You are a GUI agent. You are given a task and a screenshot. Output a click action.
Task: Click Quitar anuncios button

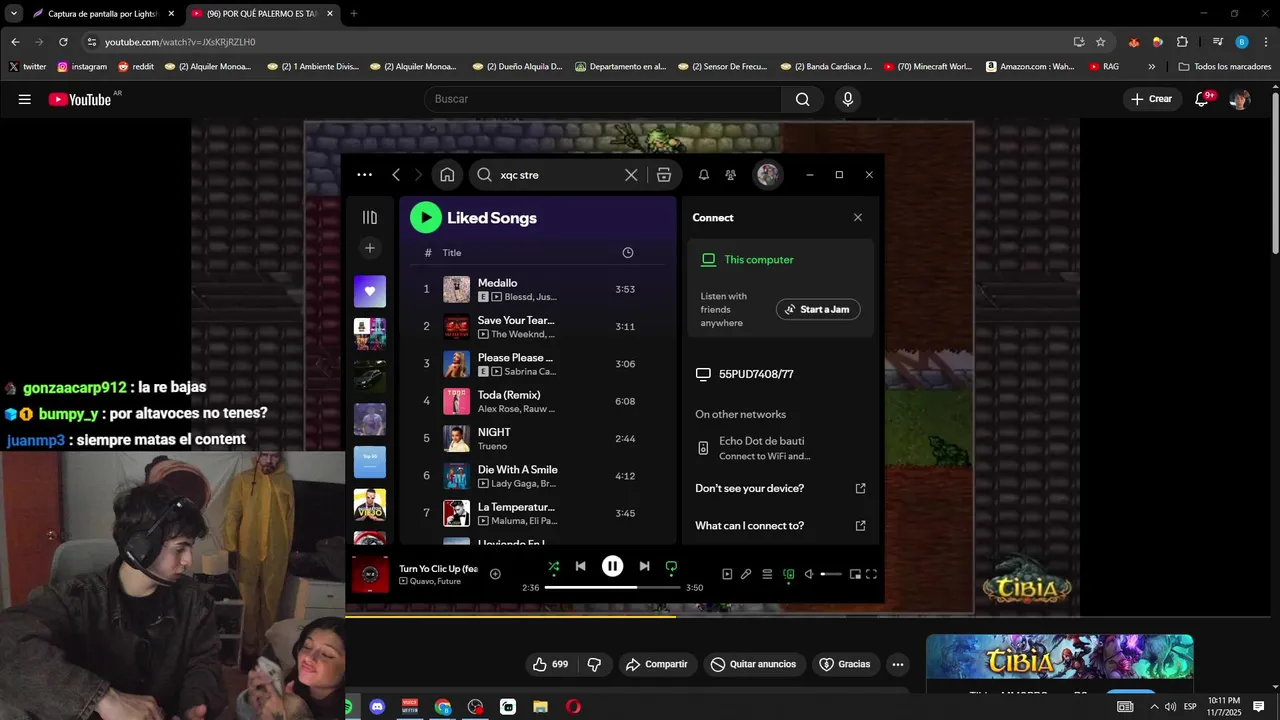754,664
